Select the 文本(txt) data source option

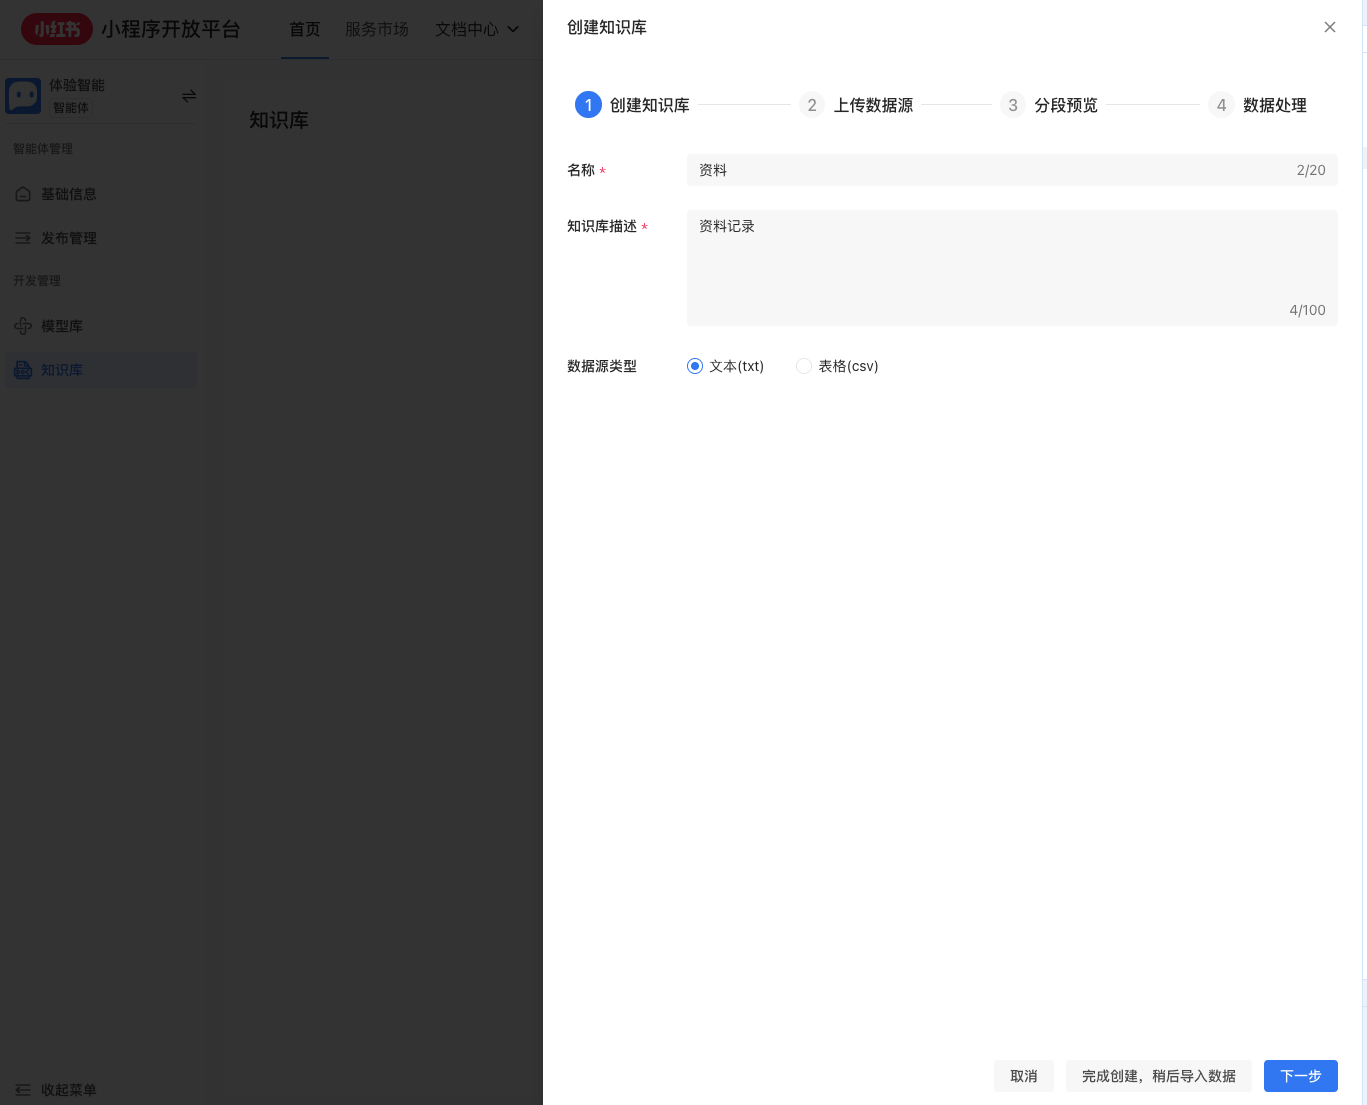click(x=695, y=366)
